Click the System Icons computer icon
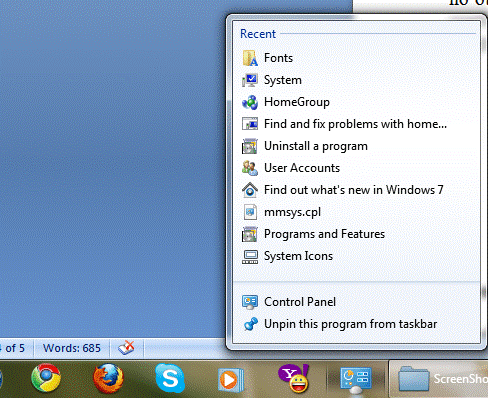Image resolution: width=488 pixels, height=398 pixels. click(x=250, y=257)
